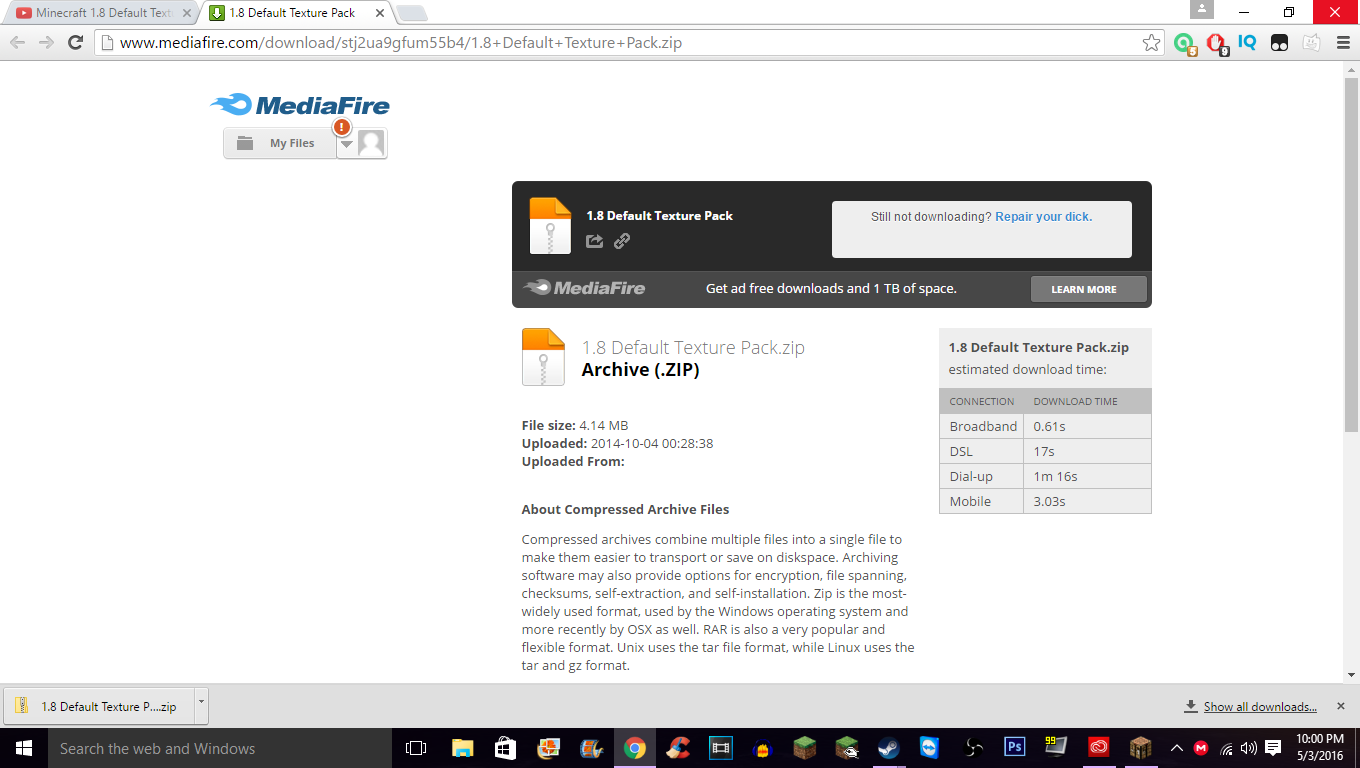
Task: Open a new tab
Action: [411, 13]
